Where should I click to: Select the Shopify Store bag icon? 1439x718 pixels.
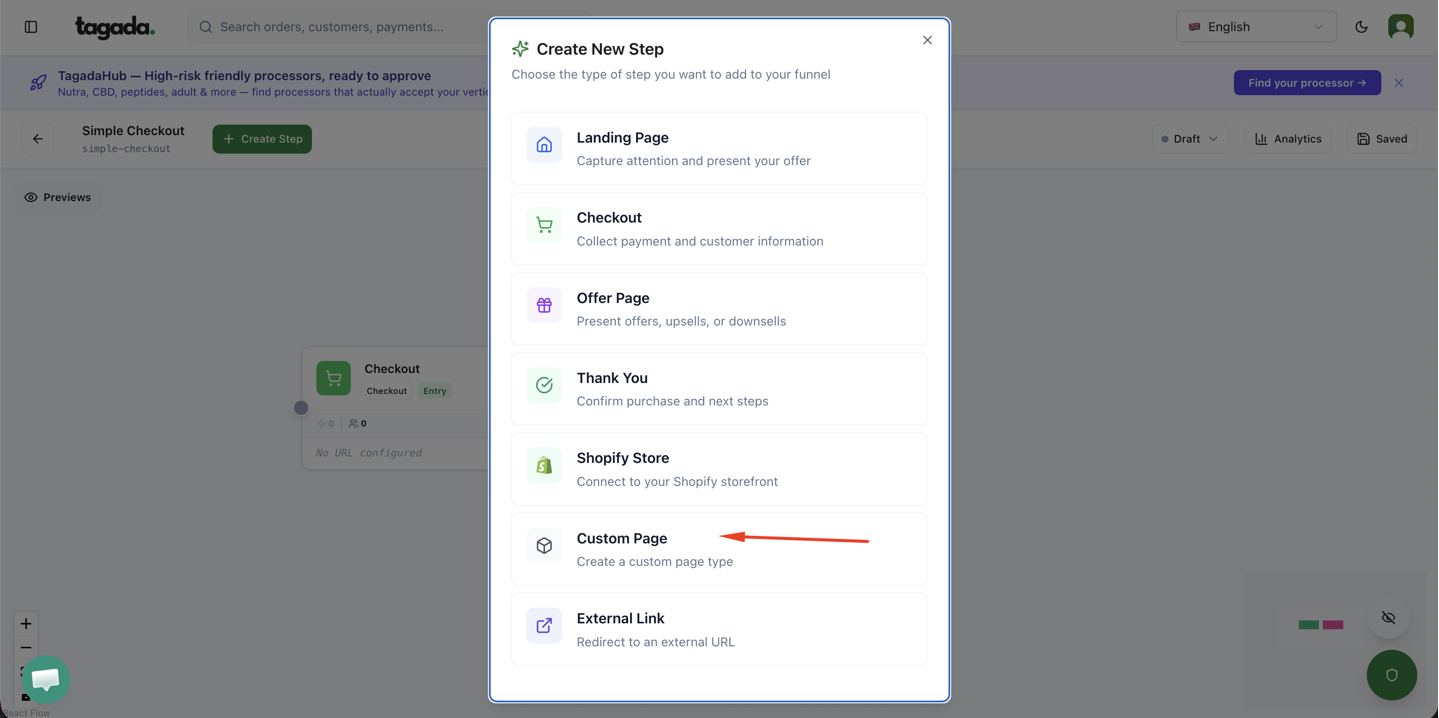click(x=544, y=465)
